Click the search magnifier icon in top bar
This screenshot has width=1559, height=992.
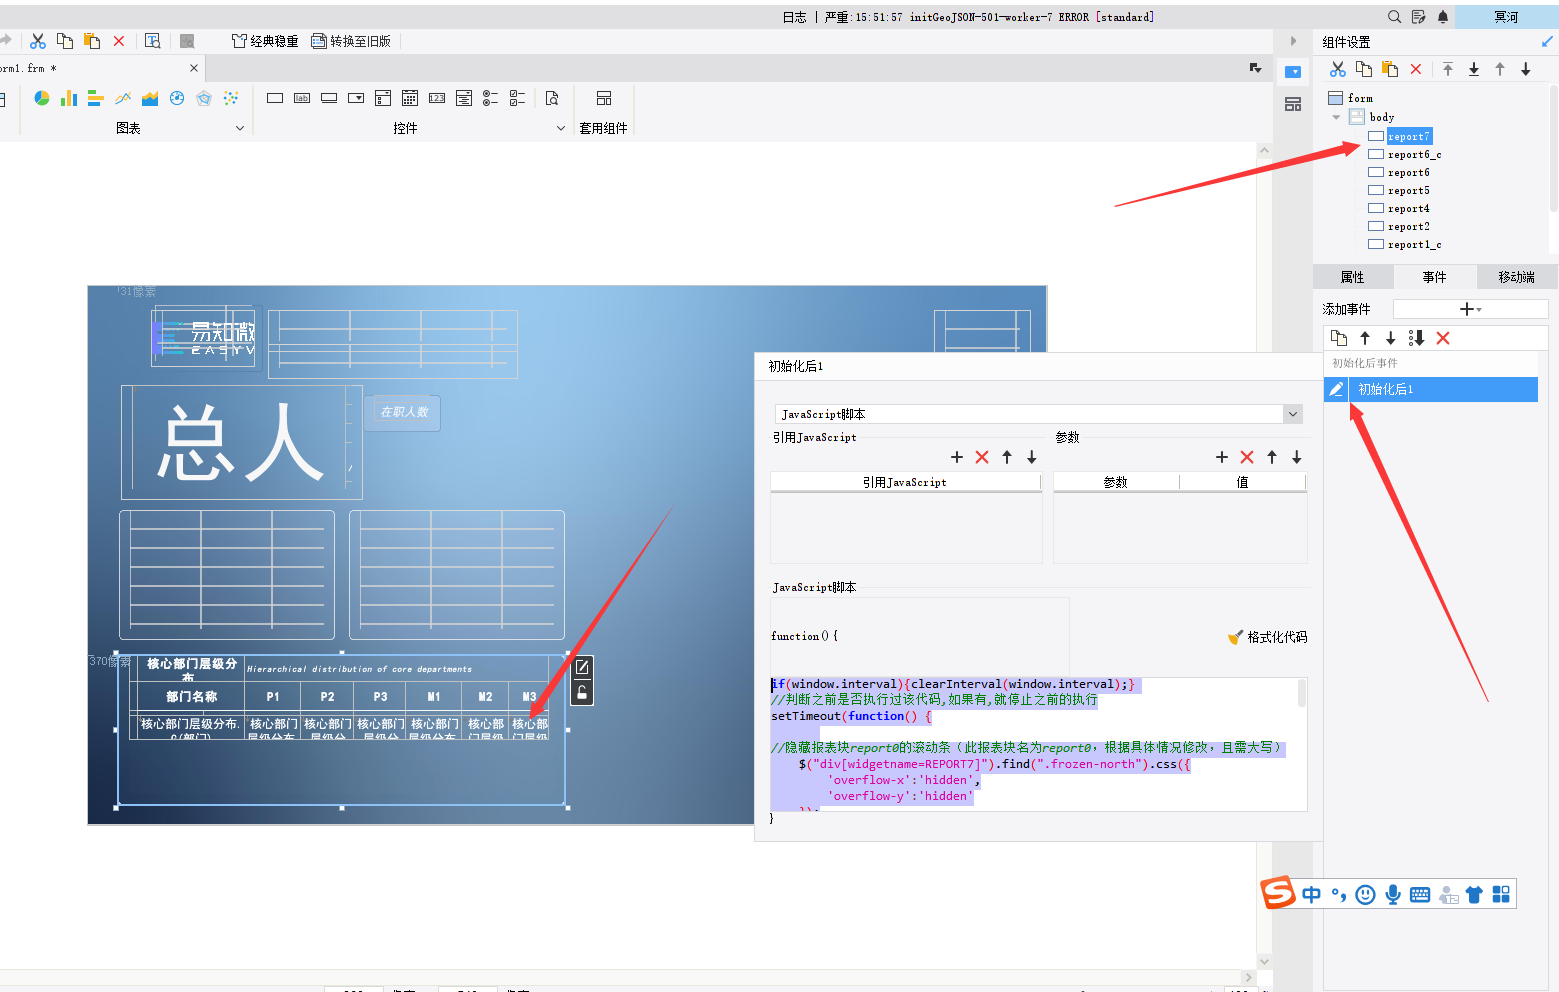(1395, 17)
